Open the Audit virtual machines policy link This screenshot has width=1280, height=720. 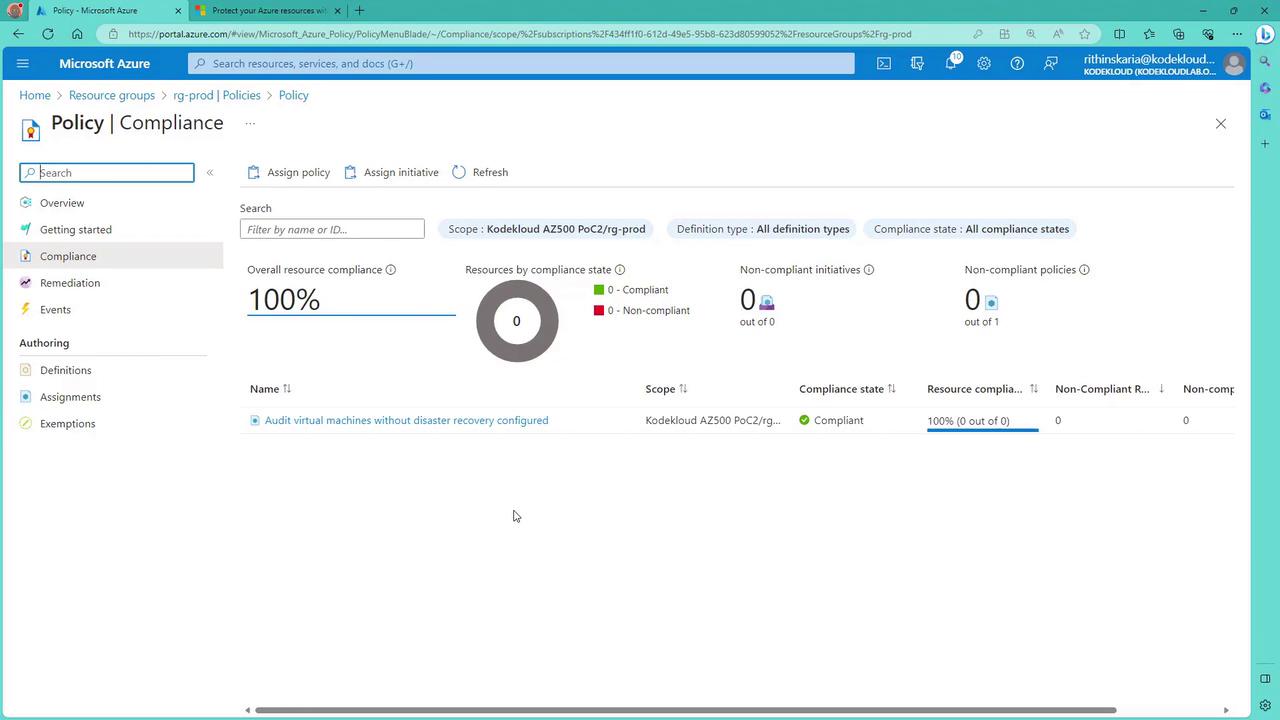tap(406, 420)
